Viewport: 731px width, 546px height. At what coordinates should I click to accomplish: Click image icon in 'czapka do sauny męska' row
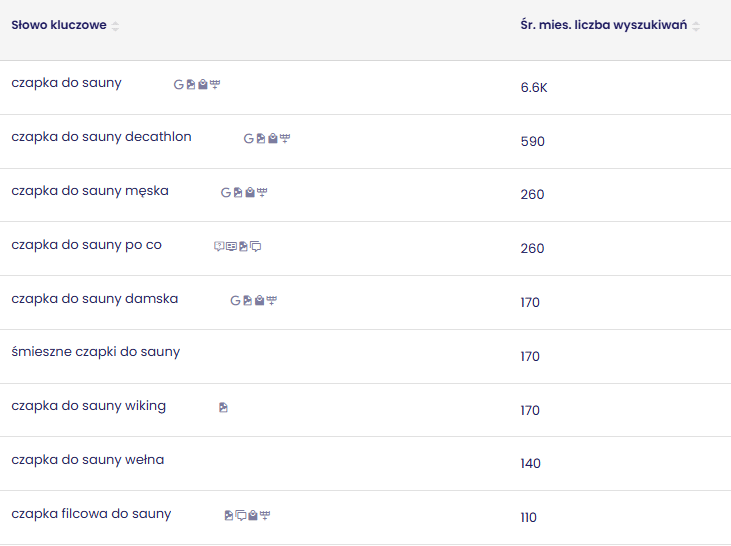point(238,192)
